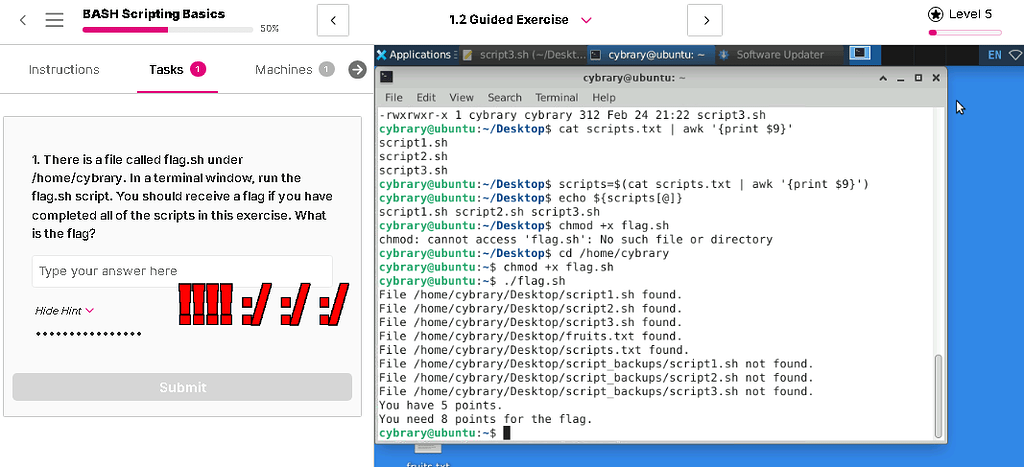Open the hamburger menu in the header
This screenshot has height=467, width=1024.
(x=55, y=20)
